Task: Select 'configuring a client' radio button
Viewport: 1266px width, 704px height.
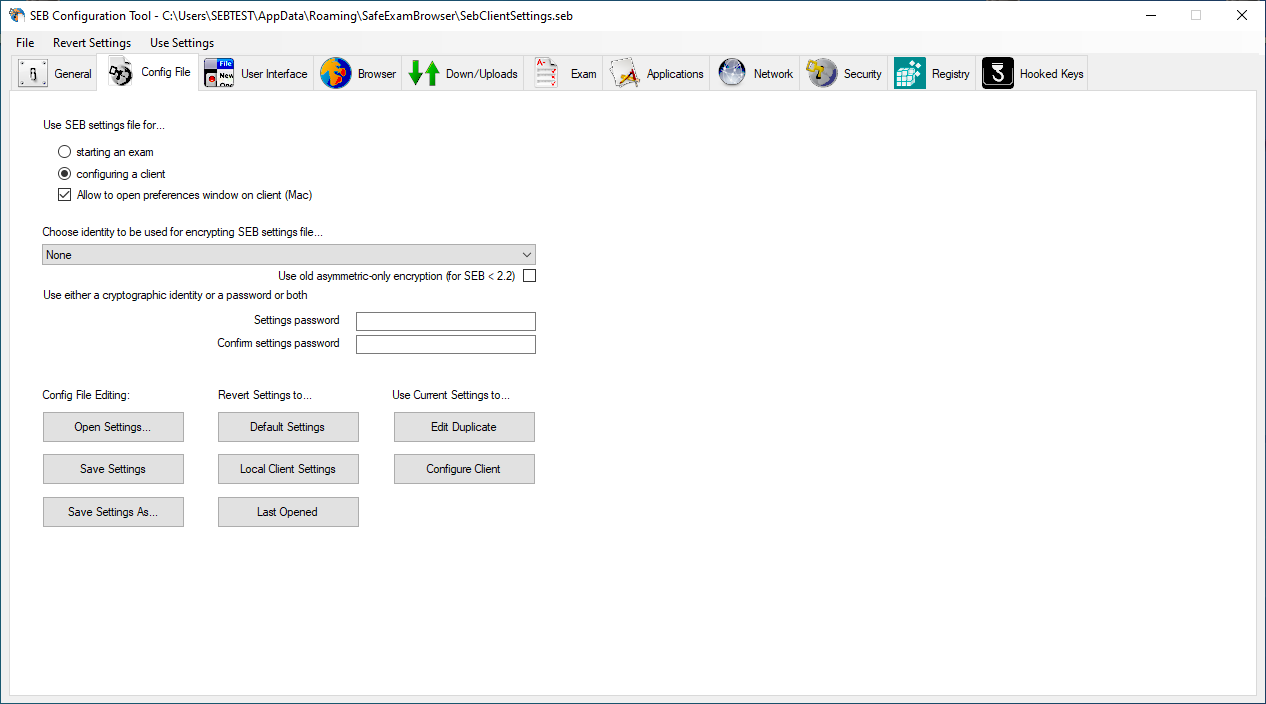Action: click(x=65, y=174)
